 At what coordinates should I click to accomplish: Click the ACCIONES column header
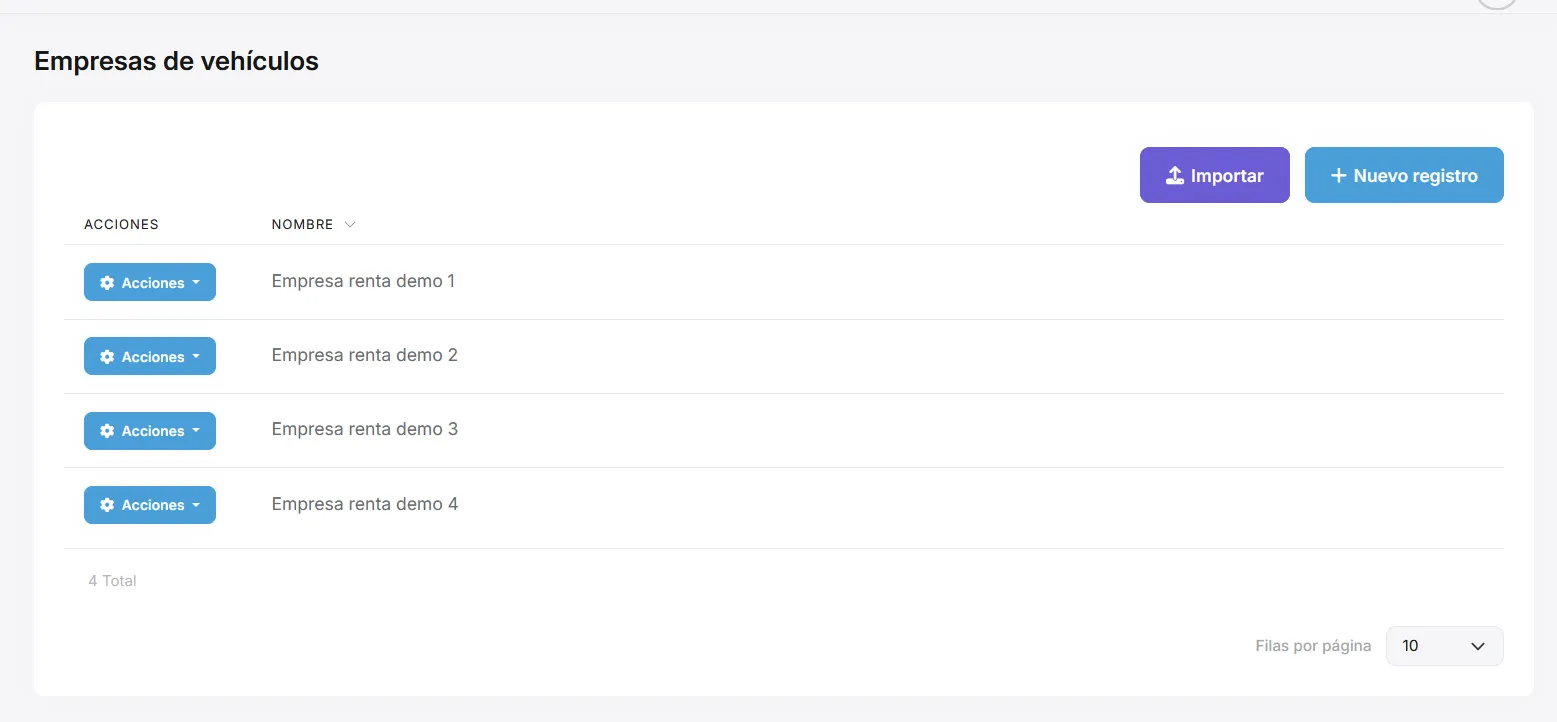point(121,225)
